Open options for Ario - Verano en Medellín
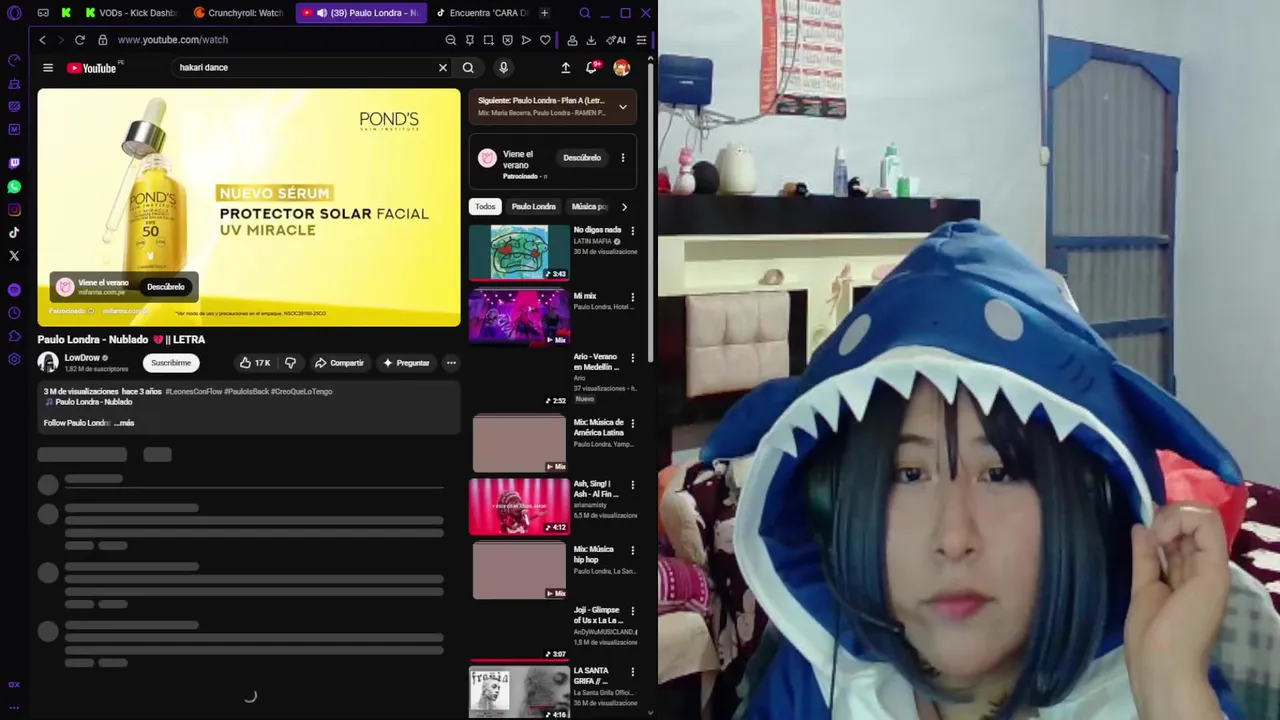The image size is (1280, 720). (632, 358)
